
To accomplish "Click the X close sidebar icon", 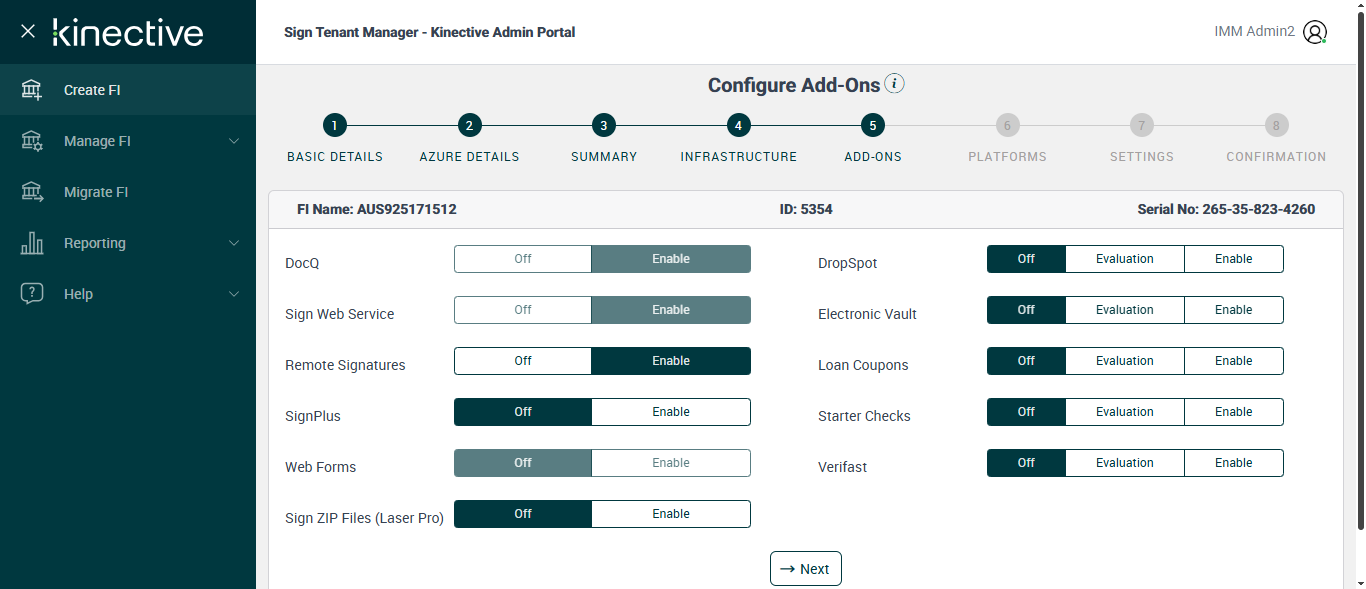I will click(28, 31).
